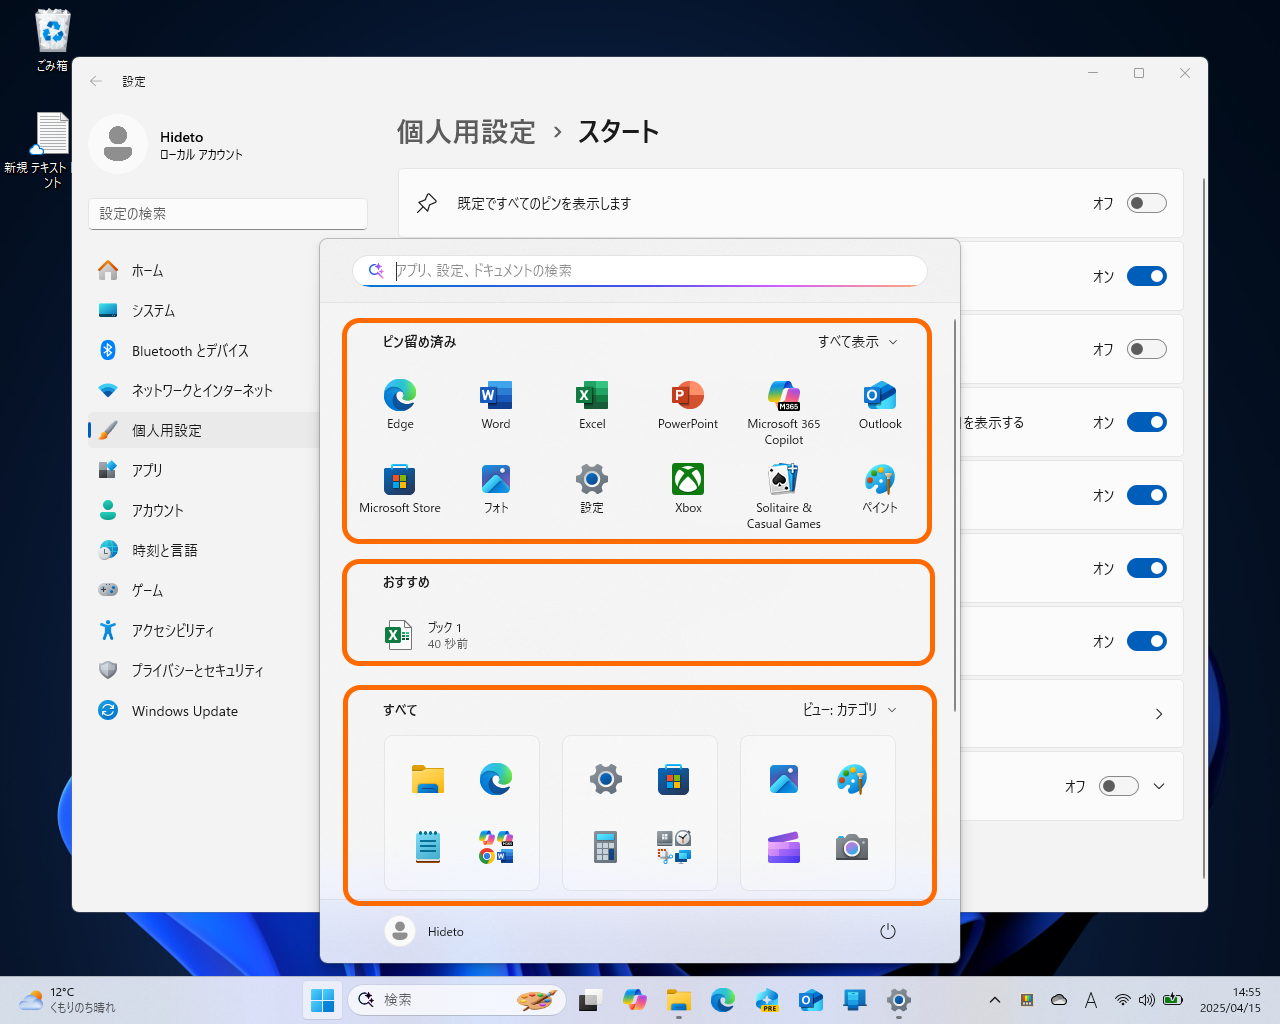This screenshot has height=1024, width=1280.
Task: Open the Calculator icon in すべて categories
Action: [606, 847]
